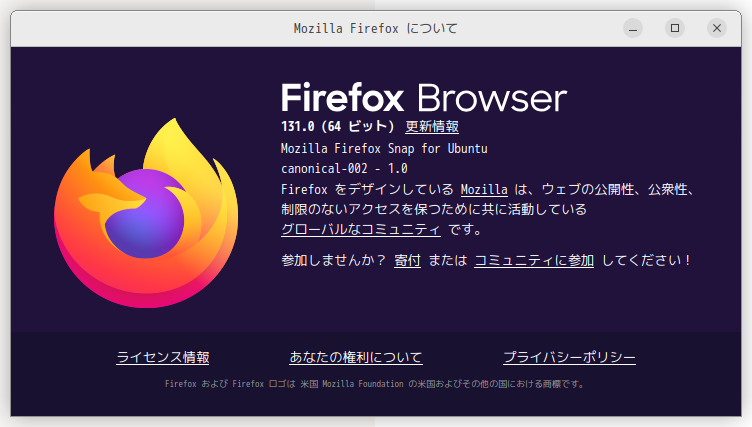Open the グローバルなコミュニティ link
Image resolution: width=752 pixels, height=427 pixels.
[x=361, y=229]
